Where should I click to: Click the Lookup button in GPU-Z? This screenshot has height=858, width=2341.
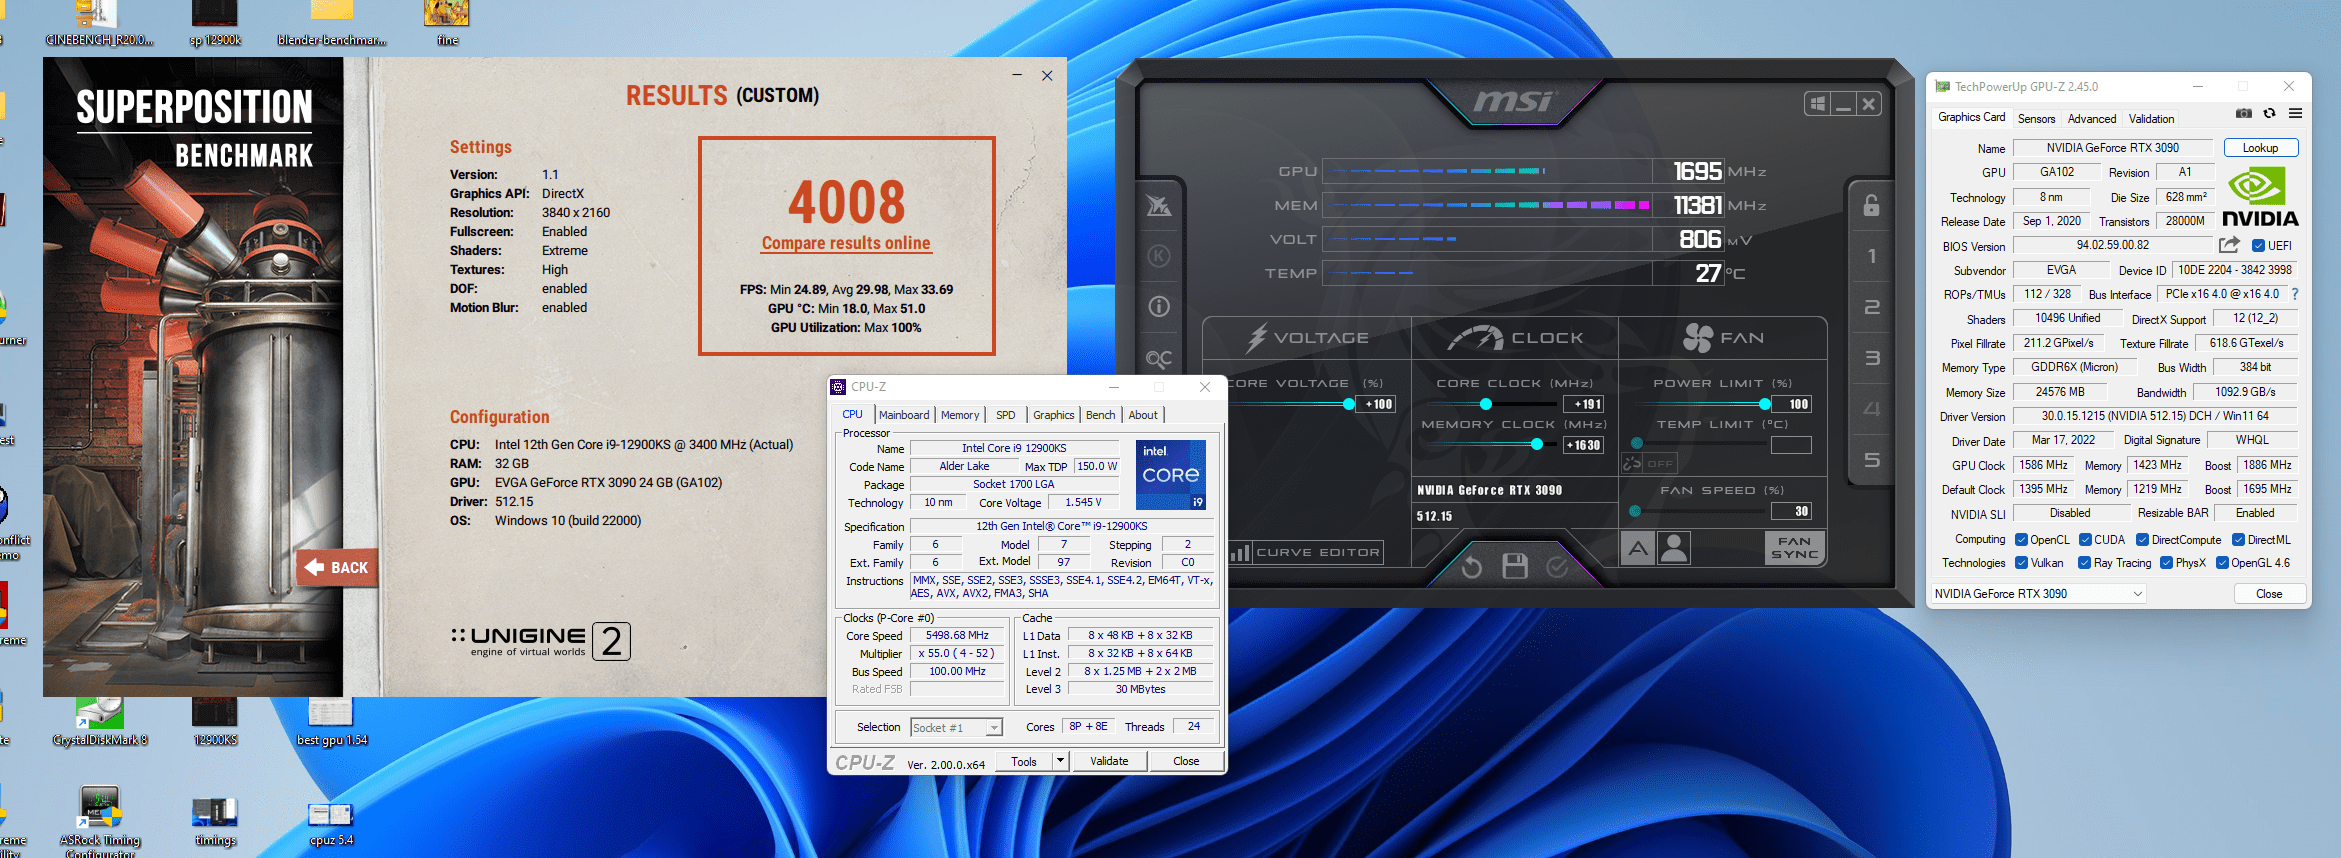click(2260, 148)
